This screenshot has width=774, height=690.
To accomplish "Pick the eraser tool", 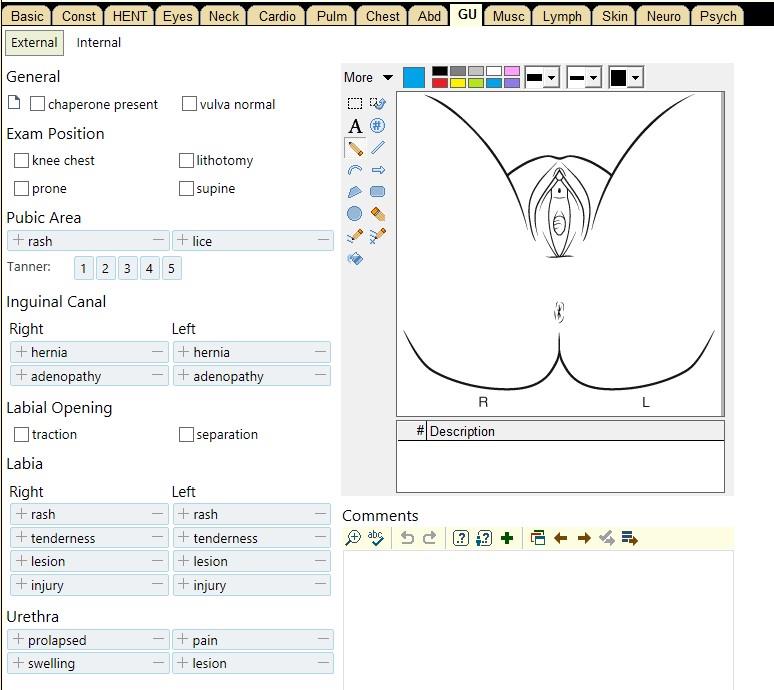I will tap(378, 214).
